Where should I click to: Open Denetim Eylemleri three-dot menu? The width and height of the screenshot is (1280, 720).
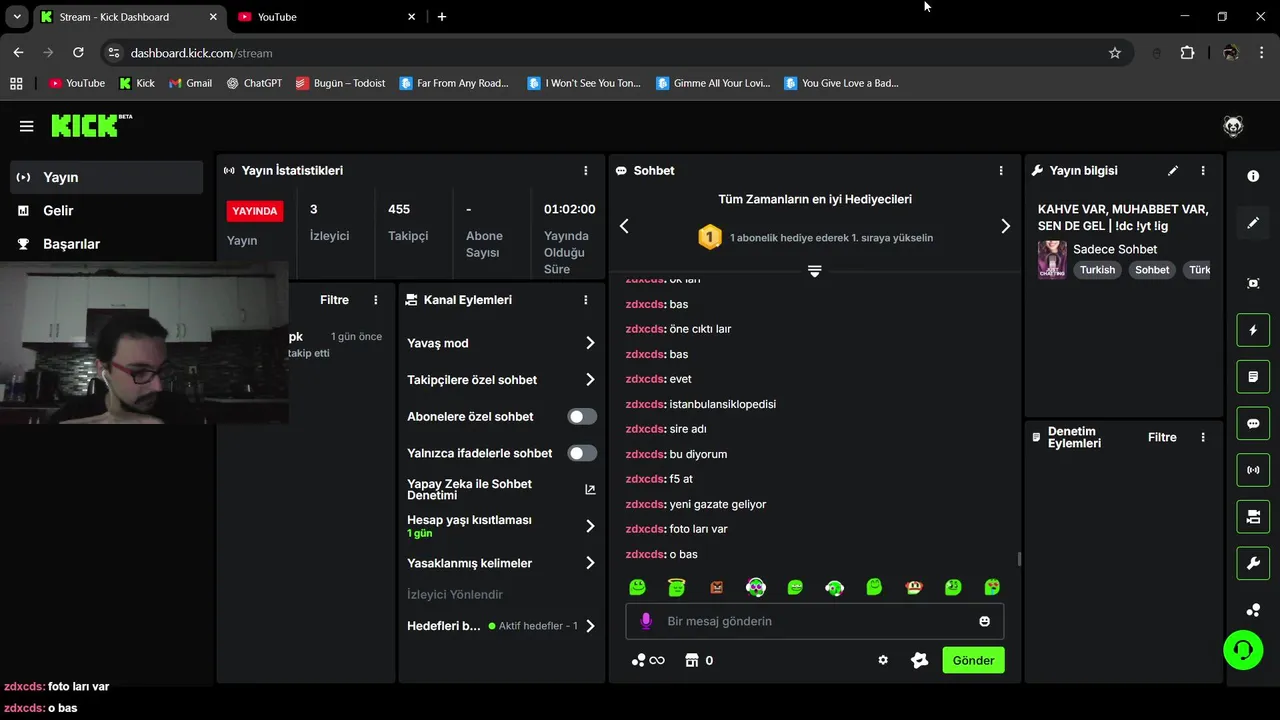(1203, 437)
